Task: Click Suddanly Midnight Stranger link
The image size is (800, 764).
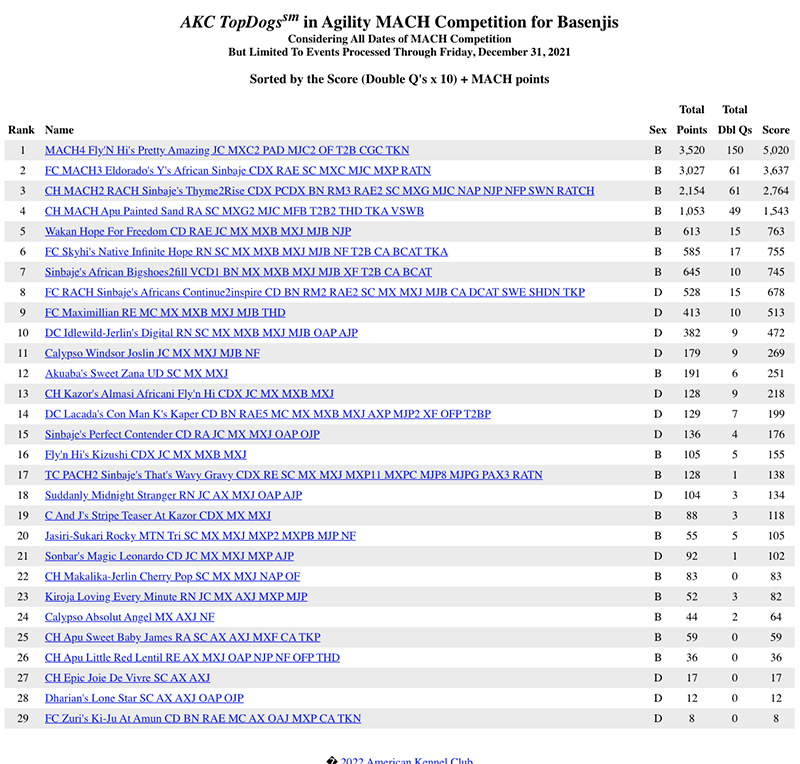Action: [x=173, y=495]
